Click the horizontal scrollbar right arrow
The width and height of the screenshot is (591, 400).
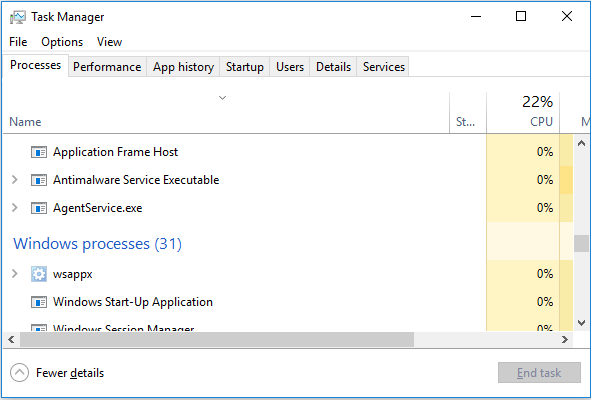(565, 340)
